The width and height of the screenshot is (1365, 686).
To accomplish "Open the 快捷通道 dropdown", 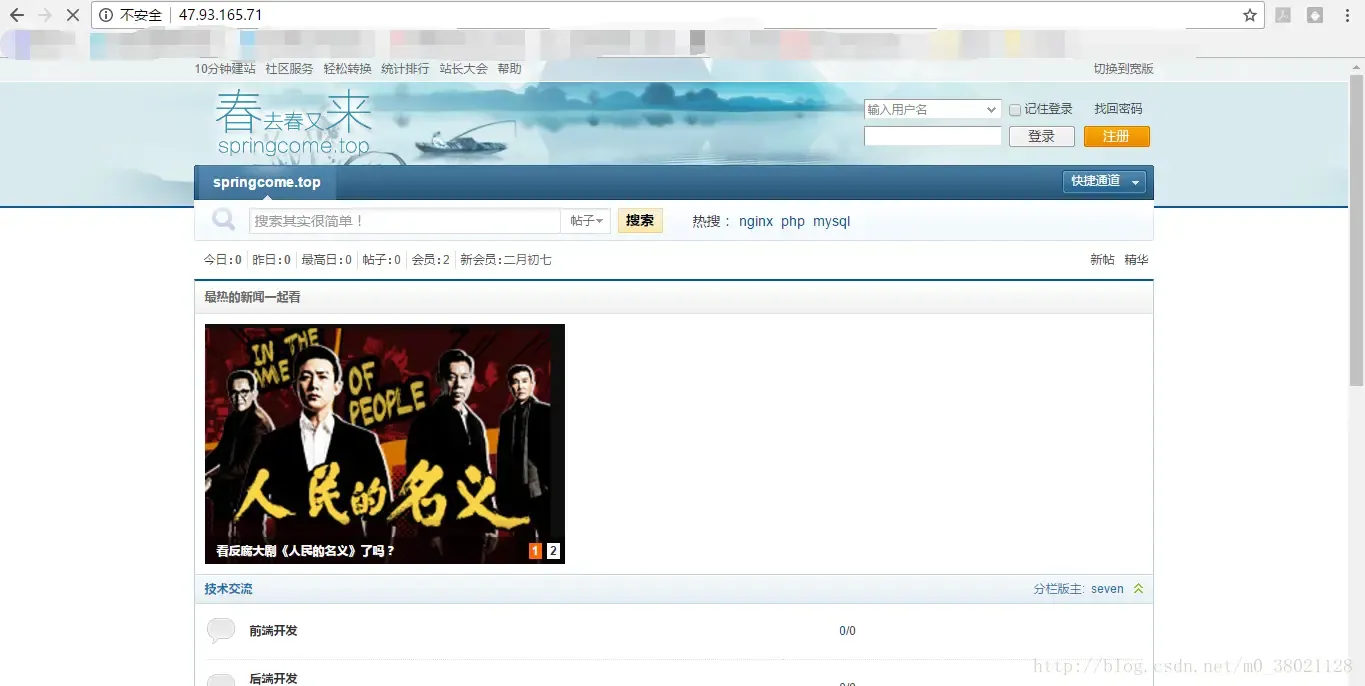I will pos(1105,181).
